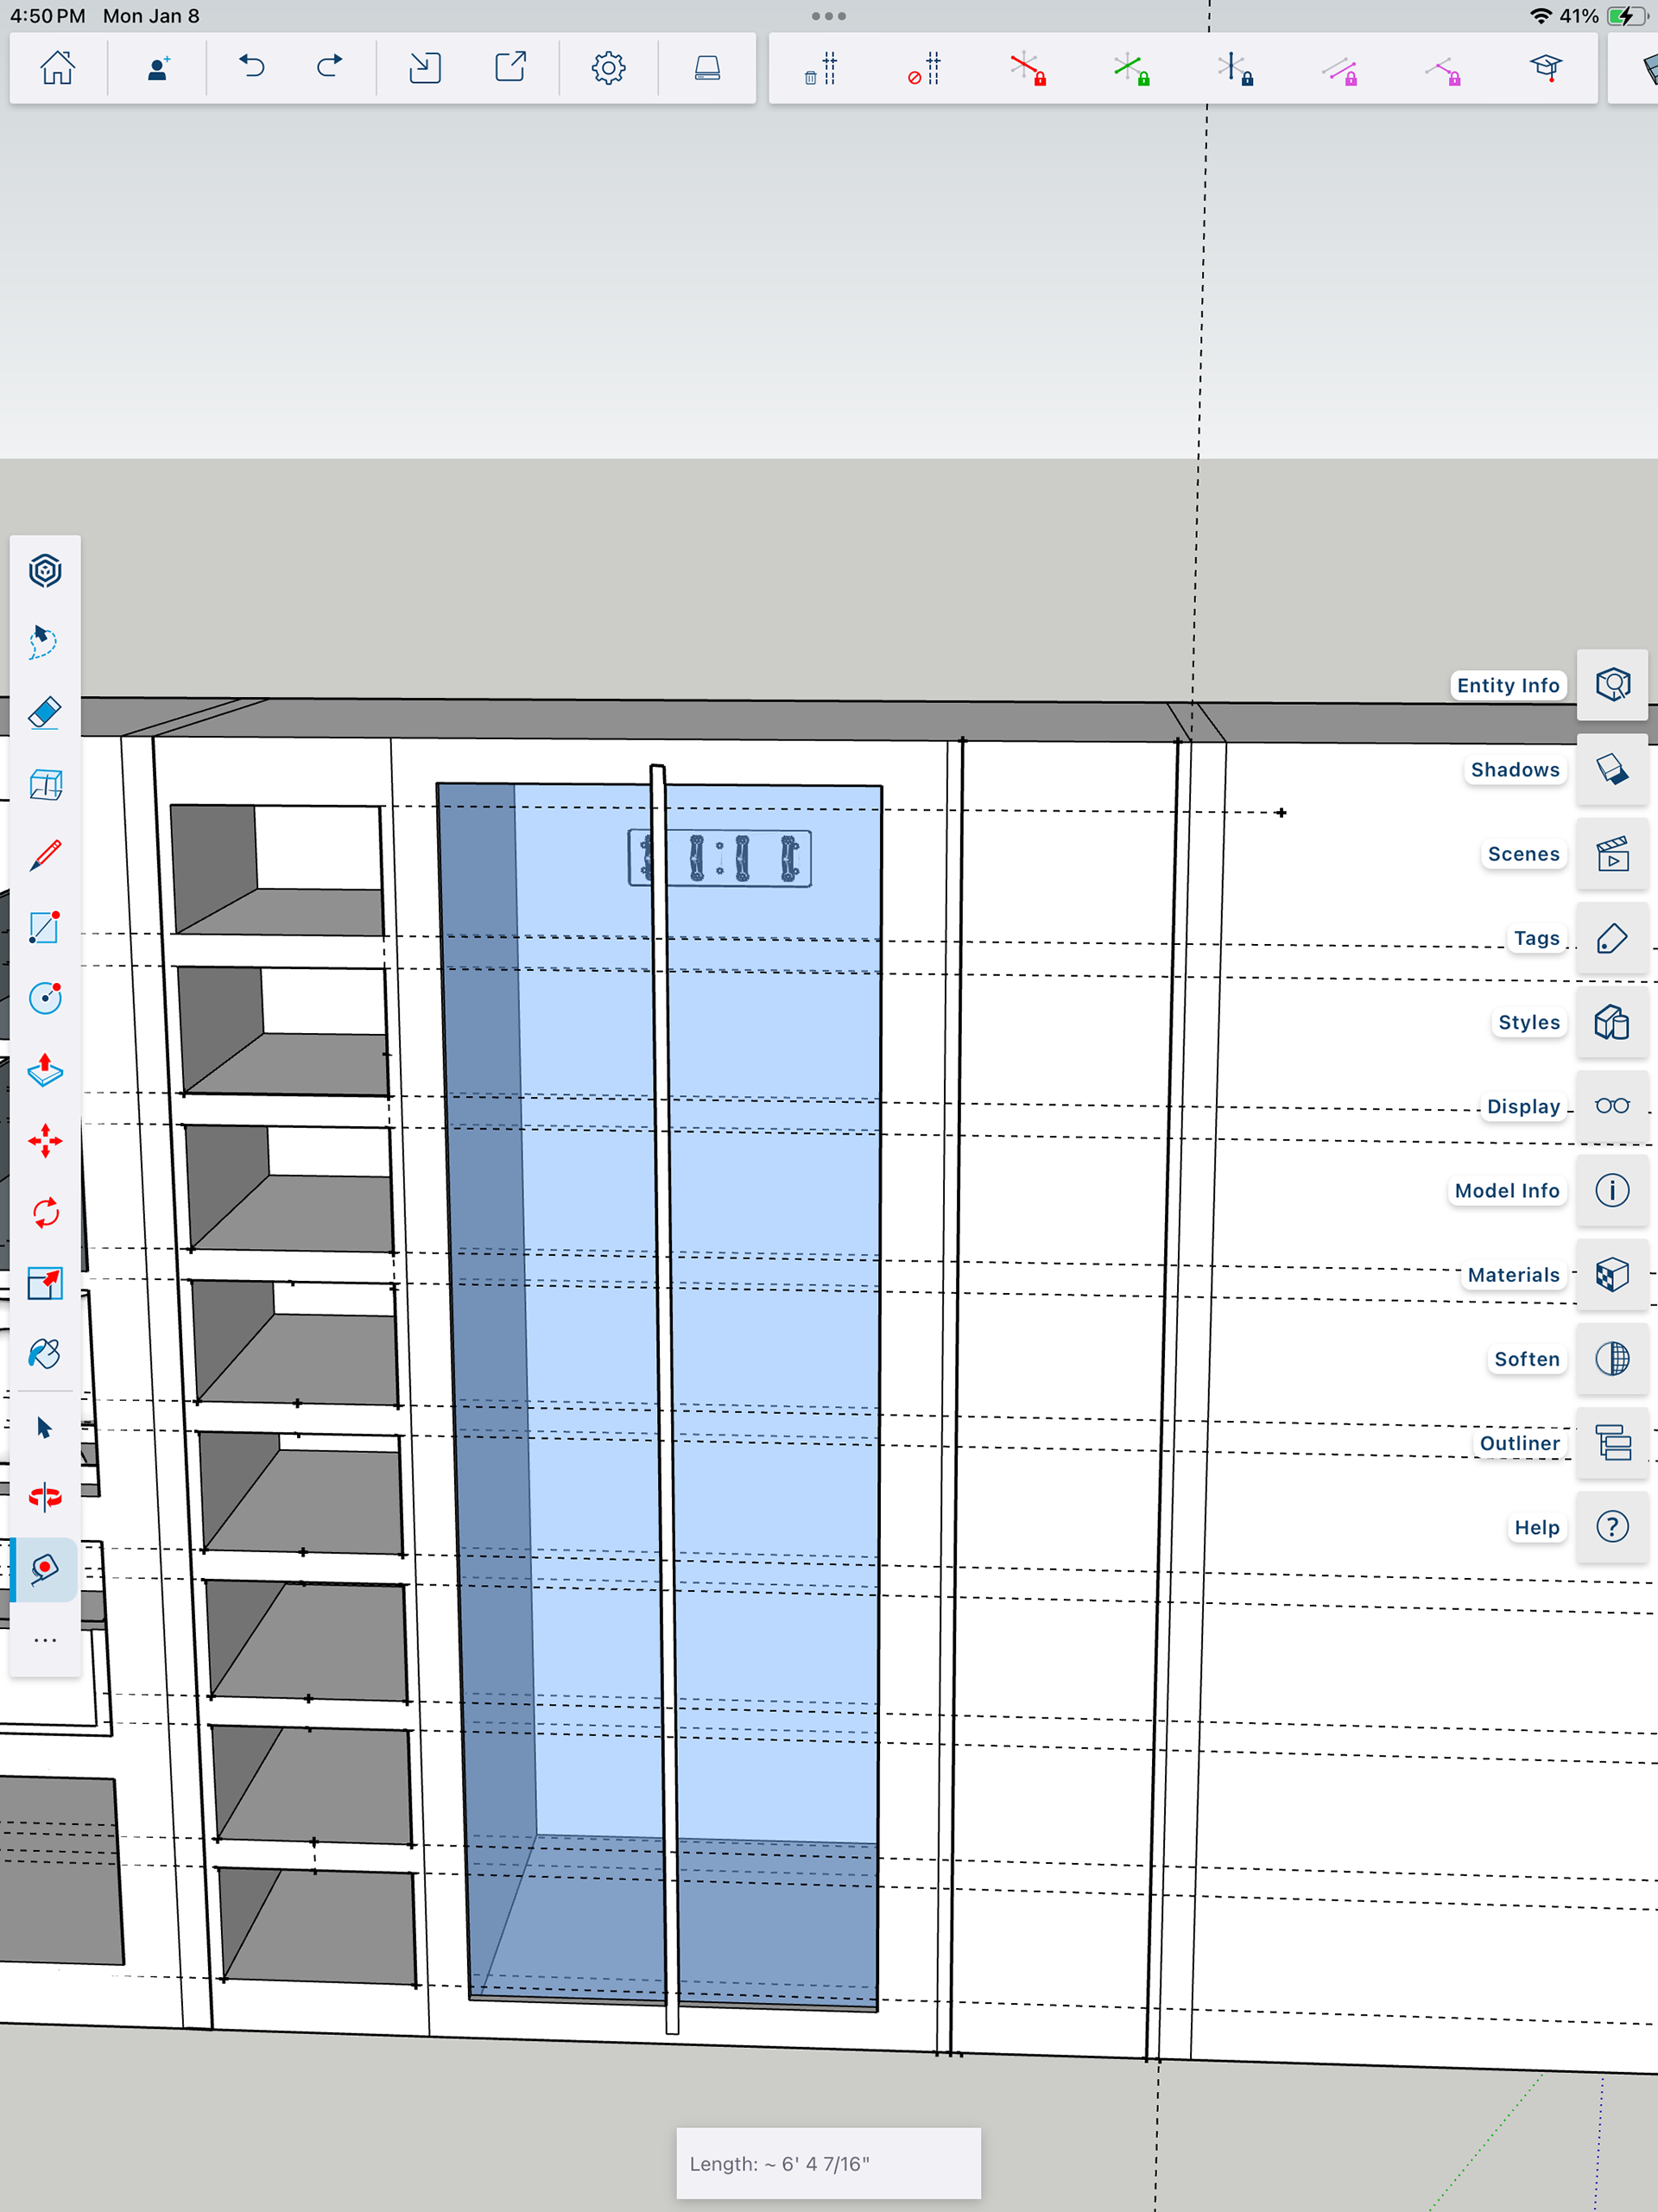Choose the Move tool with red arrows

(45, 1141)
